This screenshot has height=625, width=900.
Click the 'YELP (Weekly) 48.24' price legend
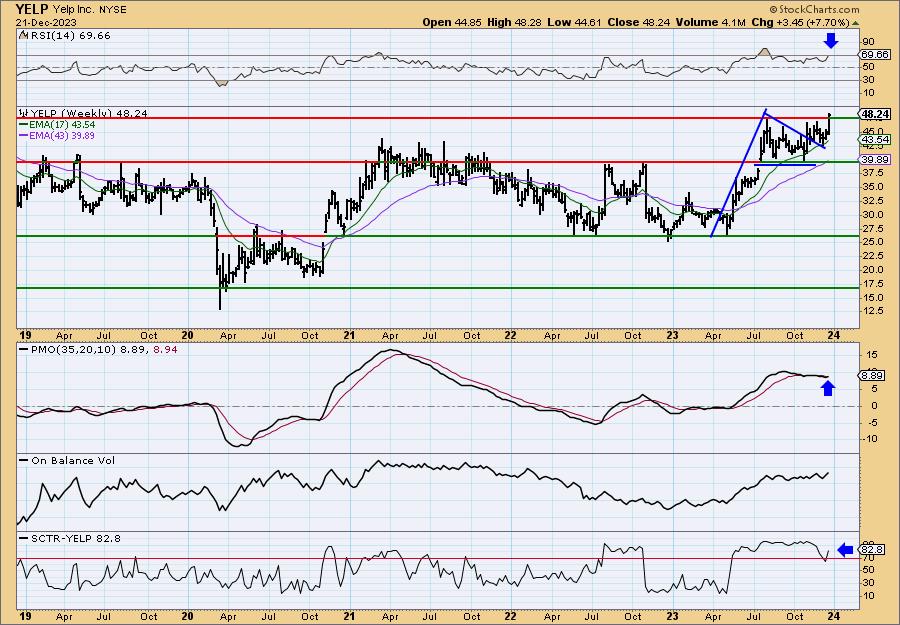click(88, 114)
